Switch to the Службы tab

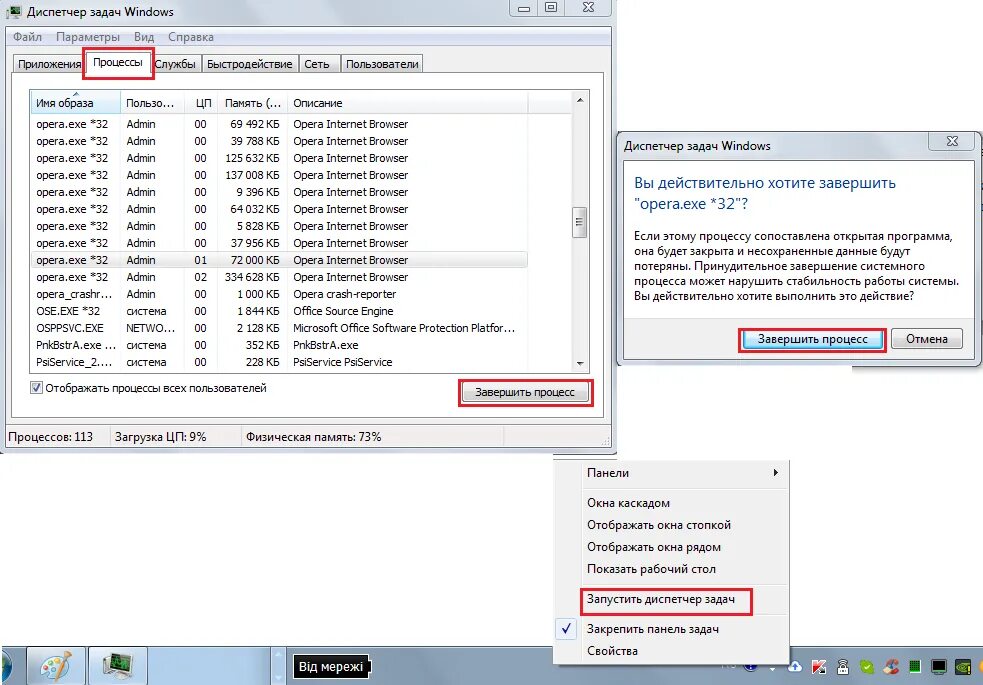175,64
